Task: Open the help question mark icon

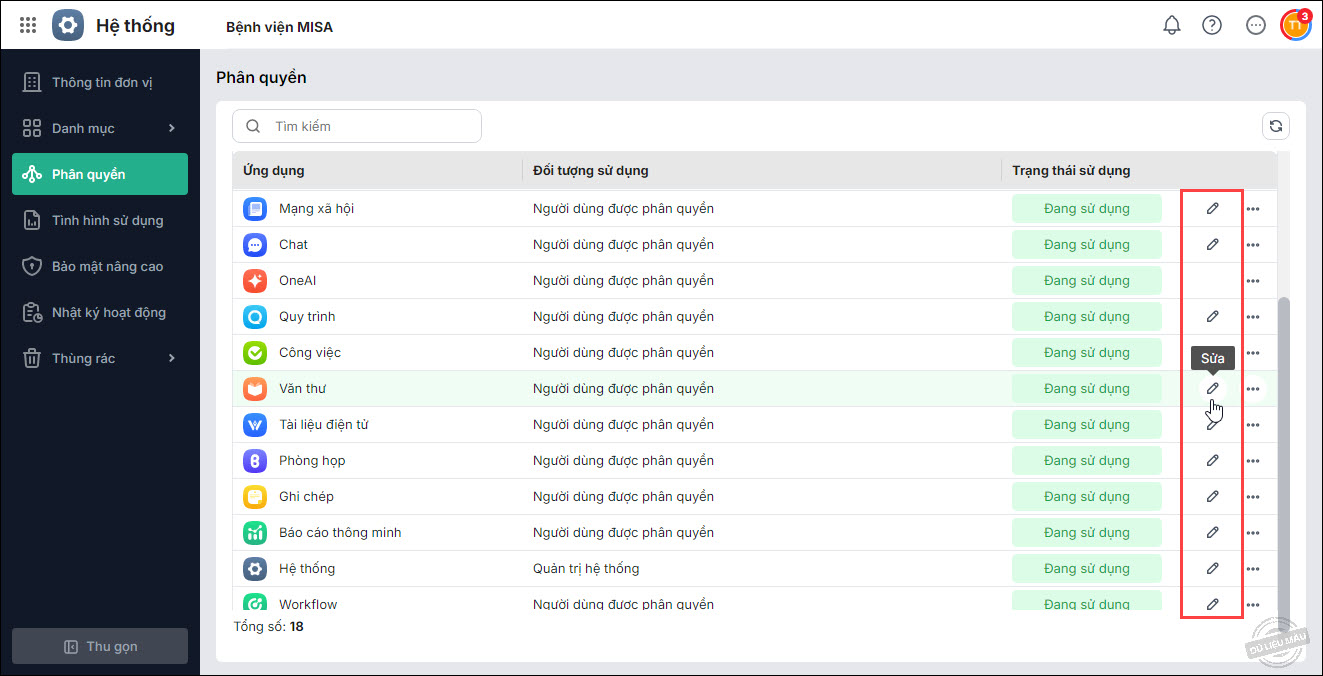Action: coord(1212,25)
